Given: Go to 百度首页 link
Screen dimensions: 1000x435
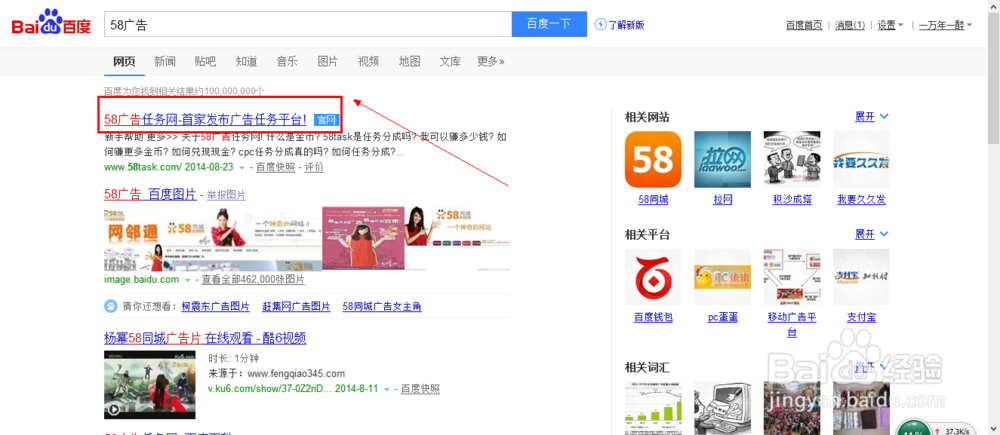Looking at the screenshot, I should tap(804, 25).
